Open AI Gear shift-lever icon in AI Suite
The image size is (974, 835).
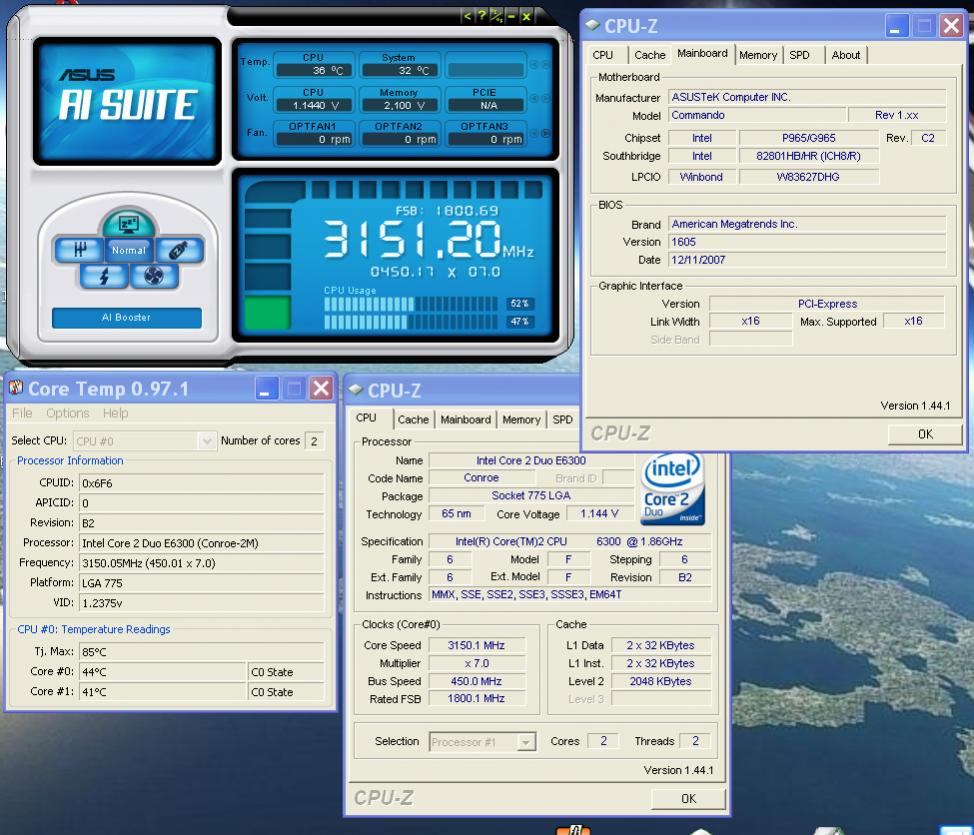pos(79,250)
